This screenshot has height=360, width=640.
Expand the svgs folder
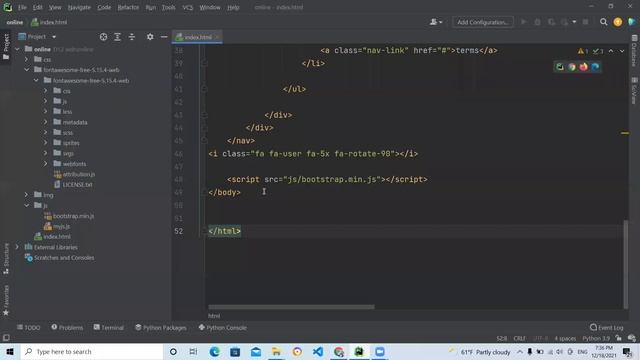click(x=45, y=153)
